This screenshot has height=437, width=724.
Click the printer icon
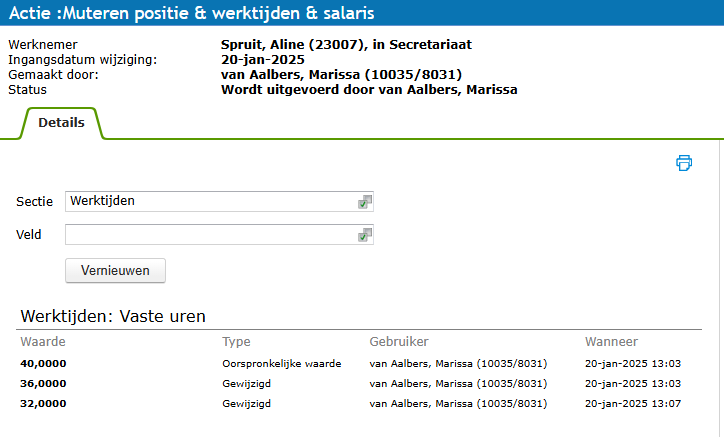[684, 163]
